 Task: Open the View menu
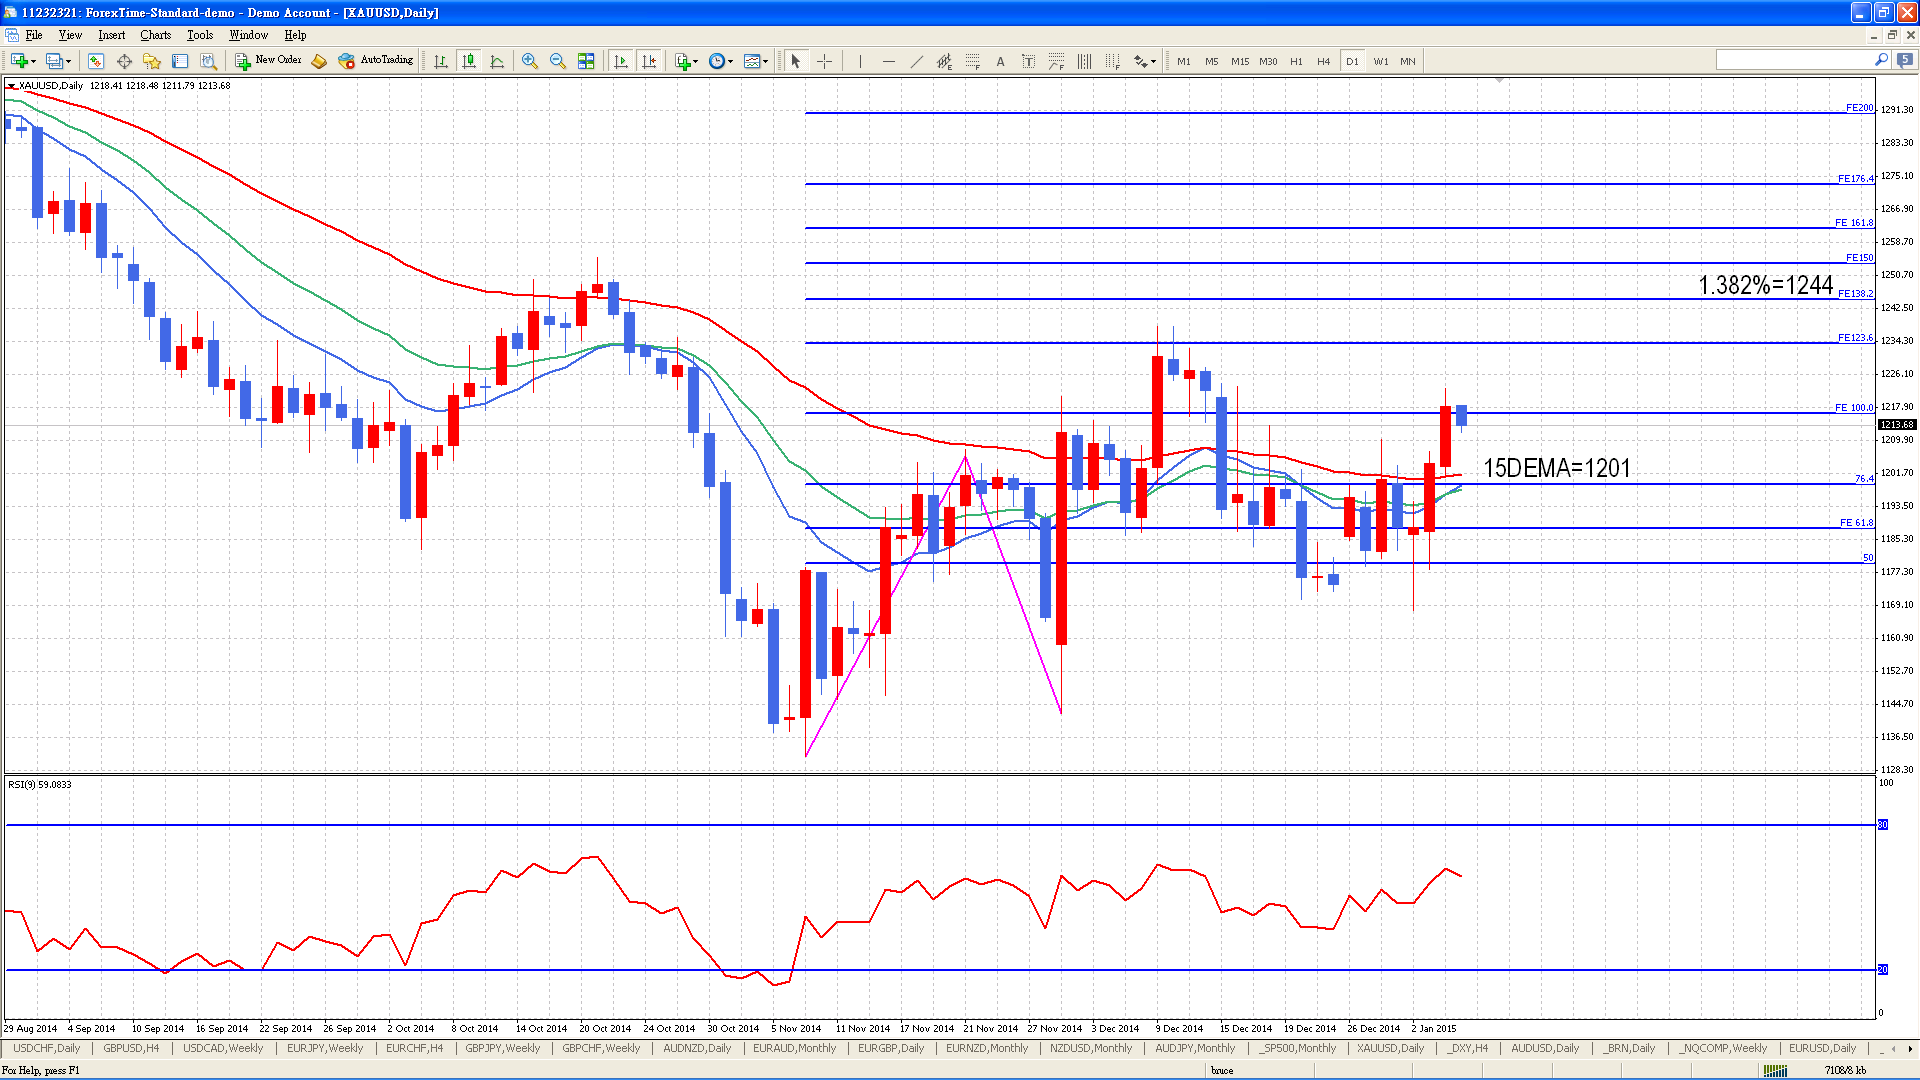point(70,35)
